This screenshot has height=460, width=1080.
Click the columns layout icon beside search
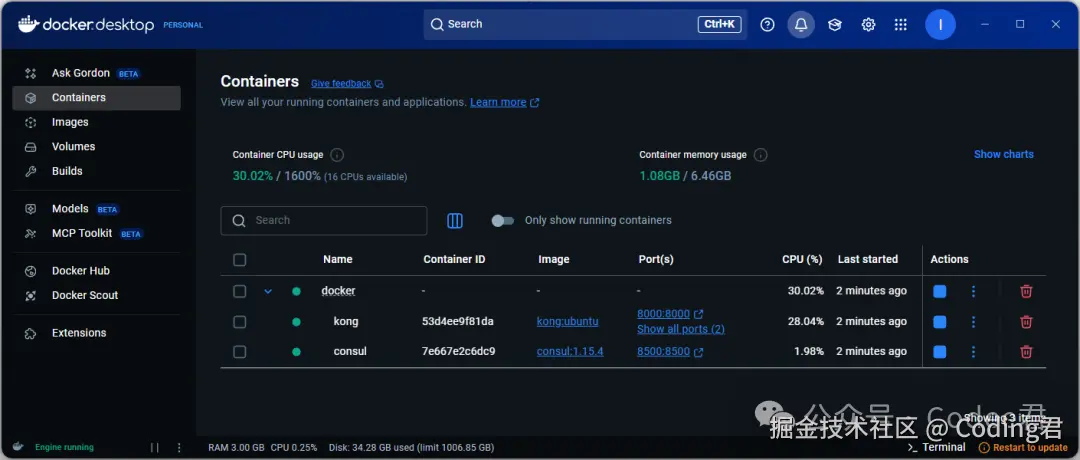tap(455, 220)
